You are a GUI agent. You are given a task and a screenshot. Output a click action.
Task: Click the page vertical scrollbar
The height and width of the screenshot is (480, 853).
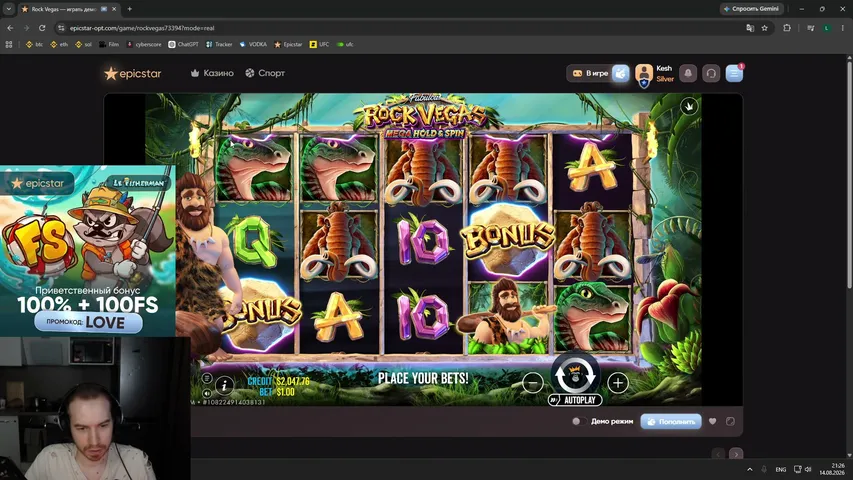849,174
